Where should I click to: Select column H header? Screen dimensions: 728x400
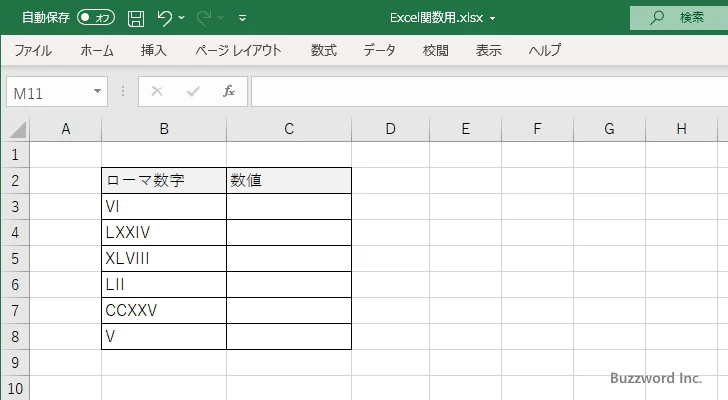[682, 129]
